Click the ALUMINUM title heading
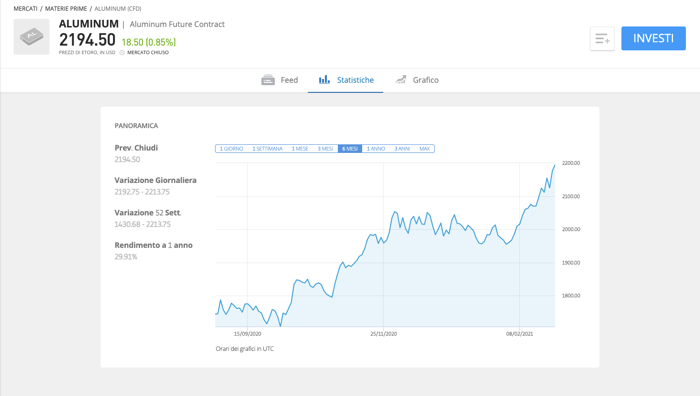 coord(89,24)
